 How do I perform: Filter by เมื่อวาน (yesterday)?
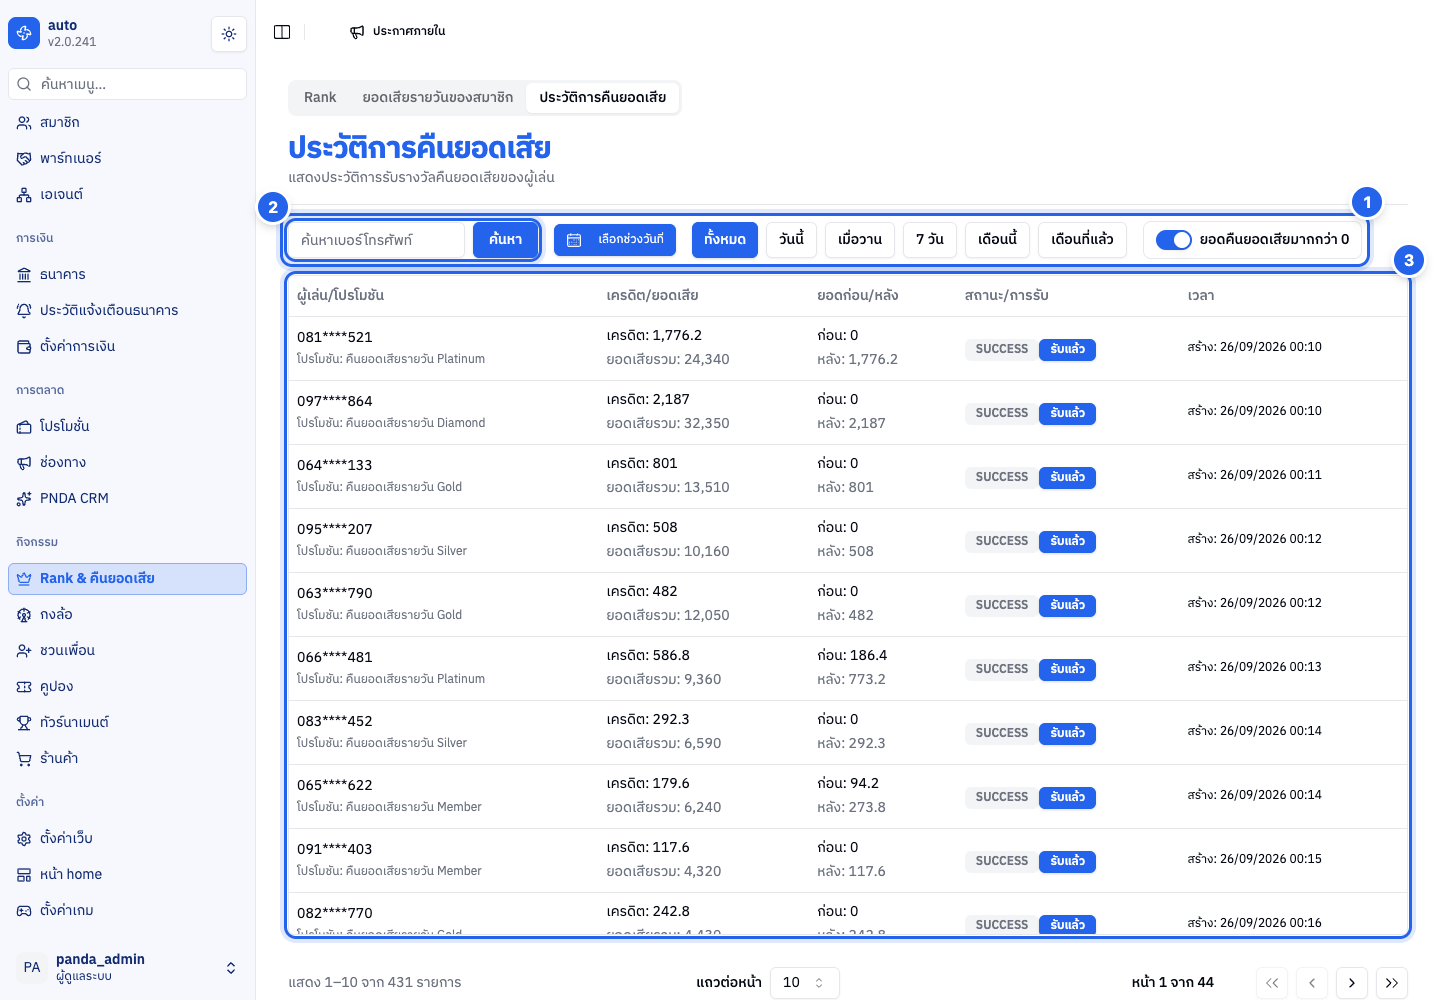tap(860, 240)
